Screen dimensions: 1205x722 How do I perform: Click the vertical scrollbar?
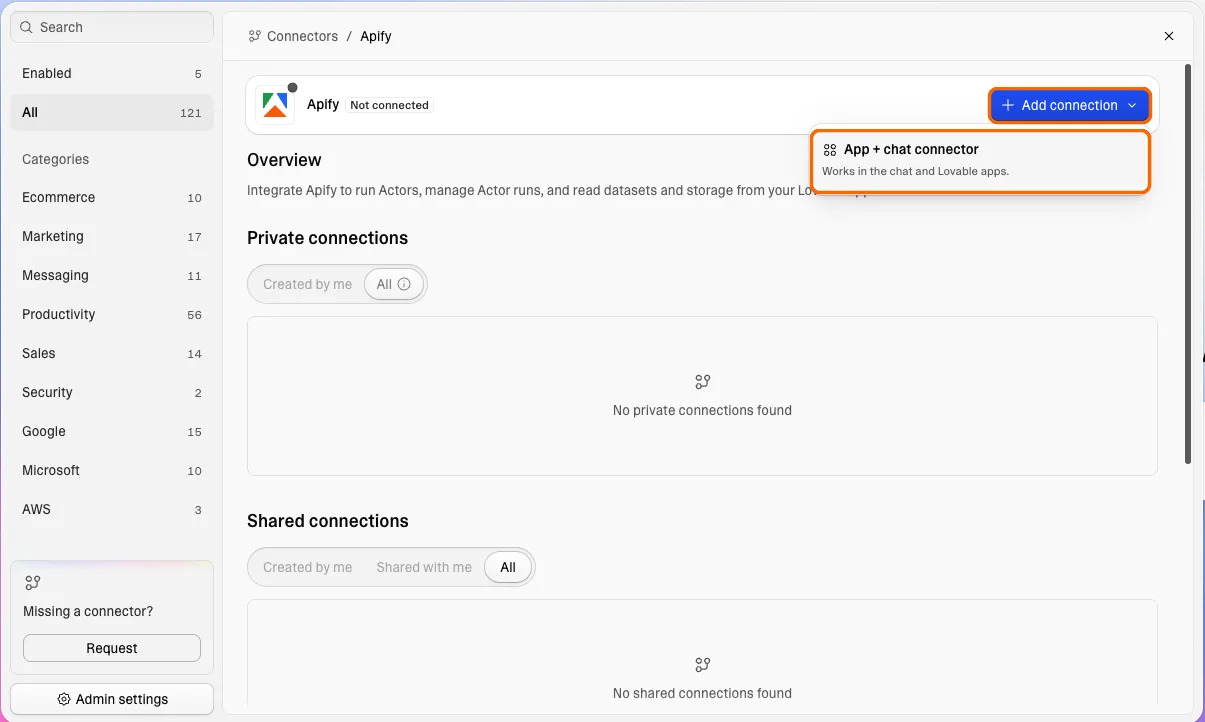(x=1187, y=264)
